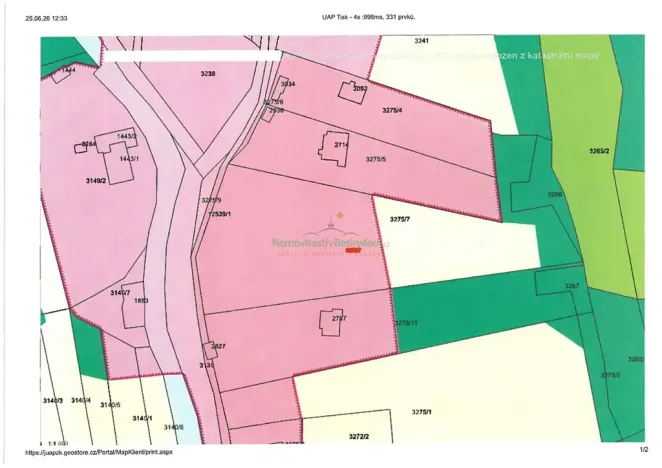Click parcel label 3275/9
Image resolution: width=662 pixels, height=468 pixels.
211,200
